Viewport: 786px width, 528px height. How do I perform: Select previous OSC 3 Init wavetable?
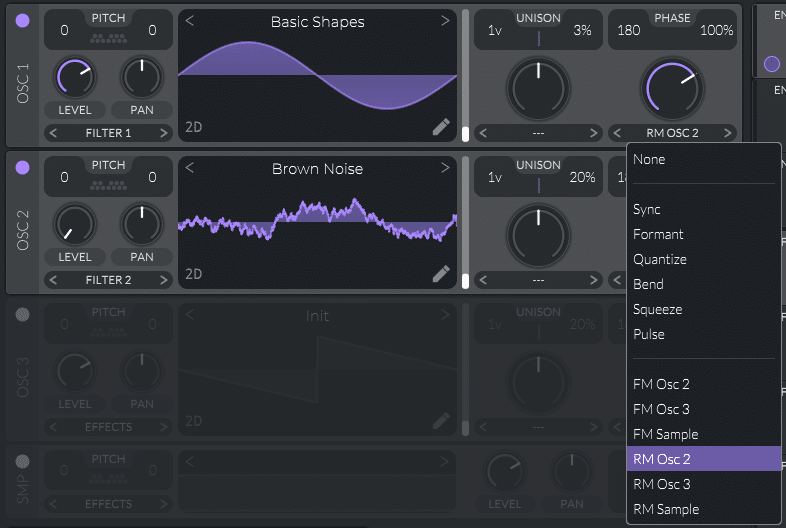click(189, 314)
